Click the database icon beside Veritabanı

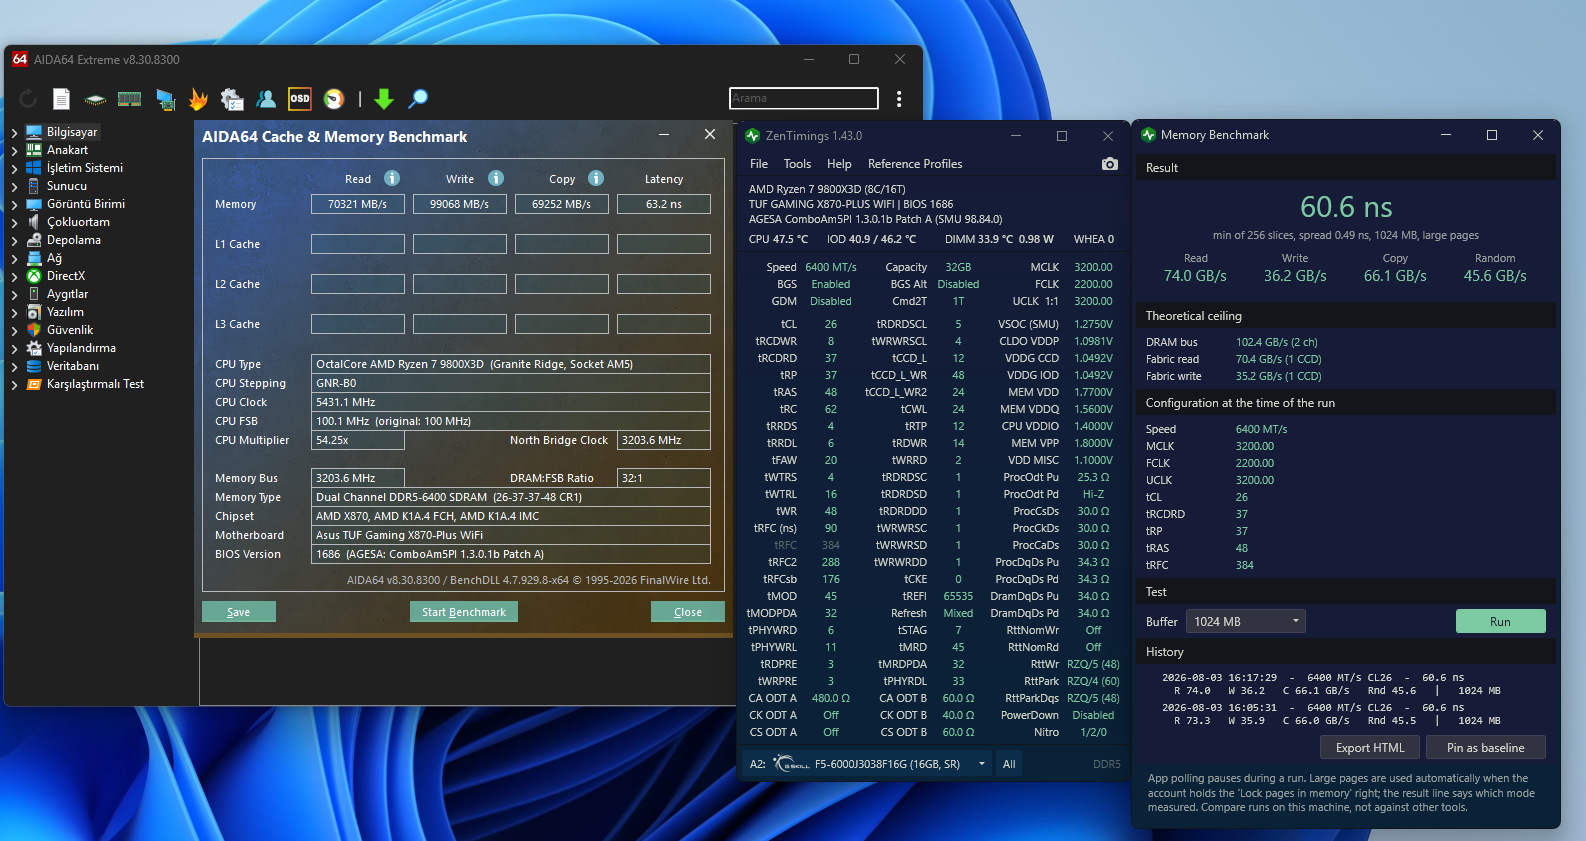click(x=34, y=366)
